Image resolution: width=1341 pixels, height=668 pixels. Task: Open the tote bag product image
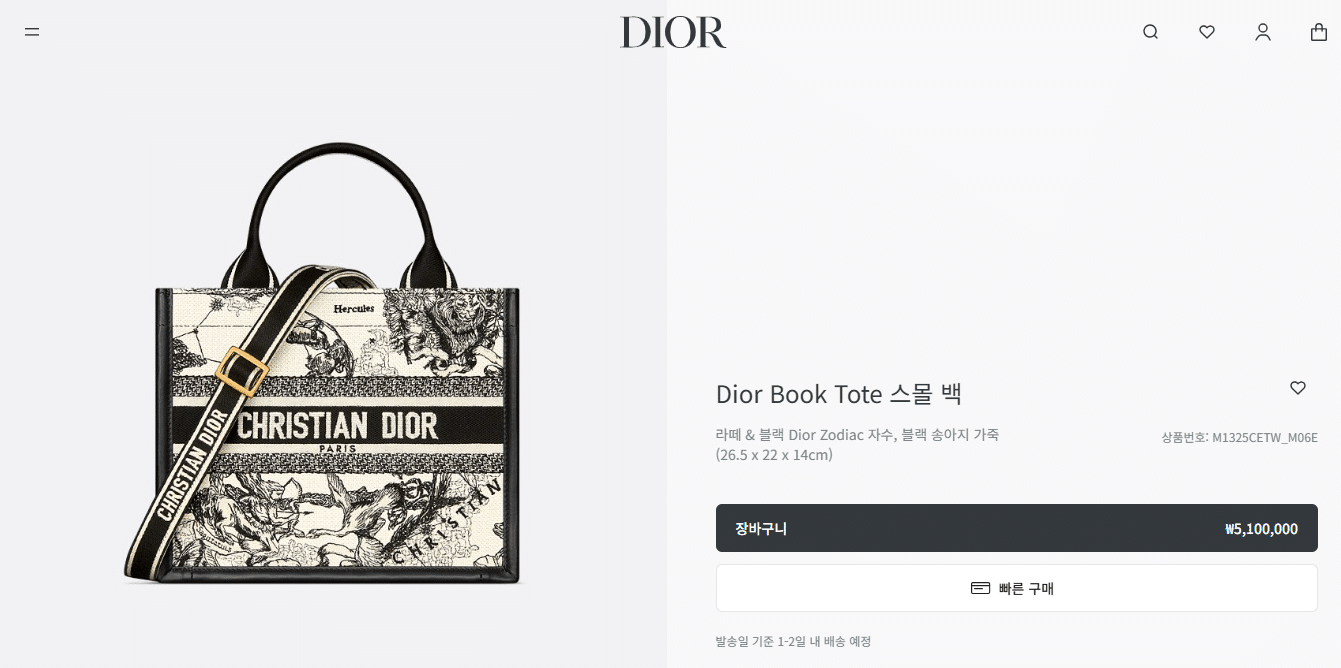[322, 364]
